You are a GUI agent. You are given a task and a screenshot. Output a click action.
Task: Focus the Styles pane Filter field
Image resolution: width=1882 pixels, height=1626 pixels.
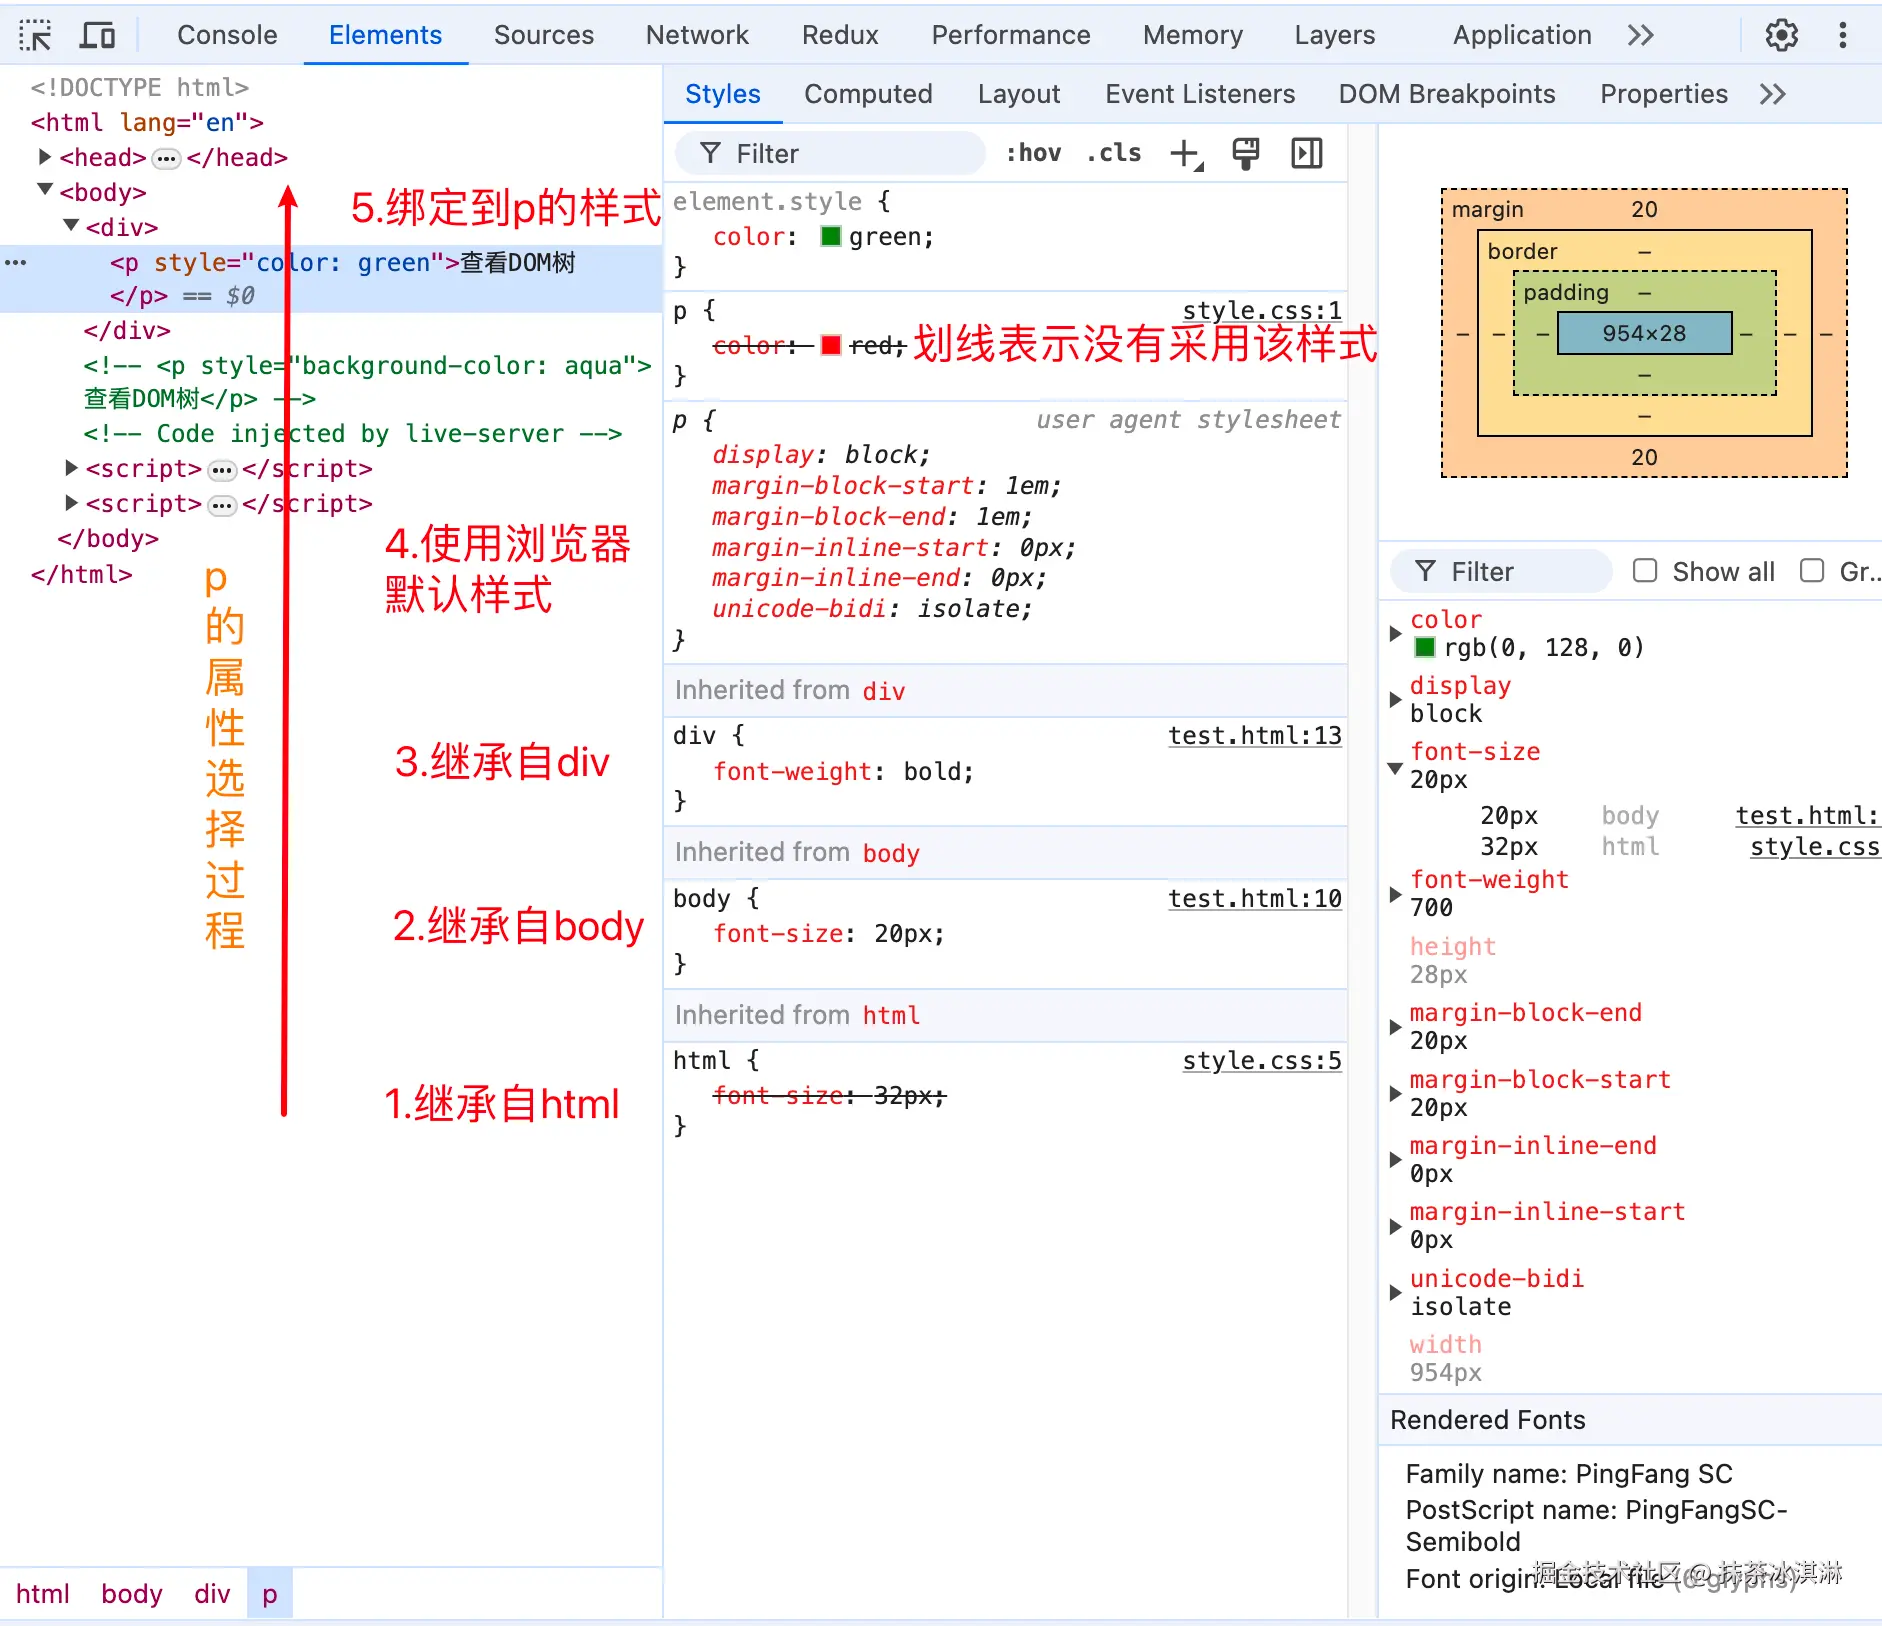[830, 153]
